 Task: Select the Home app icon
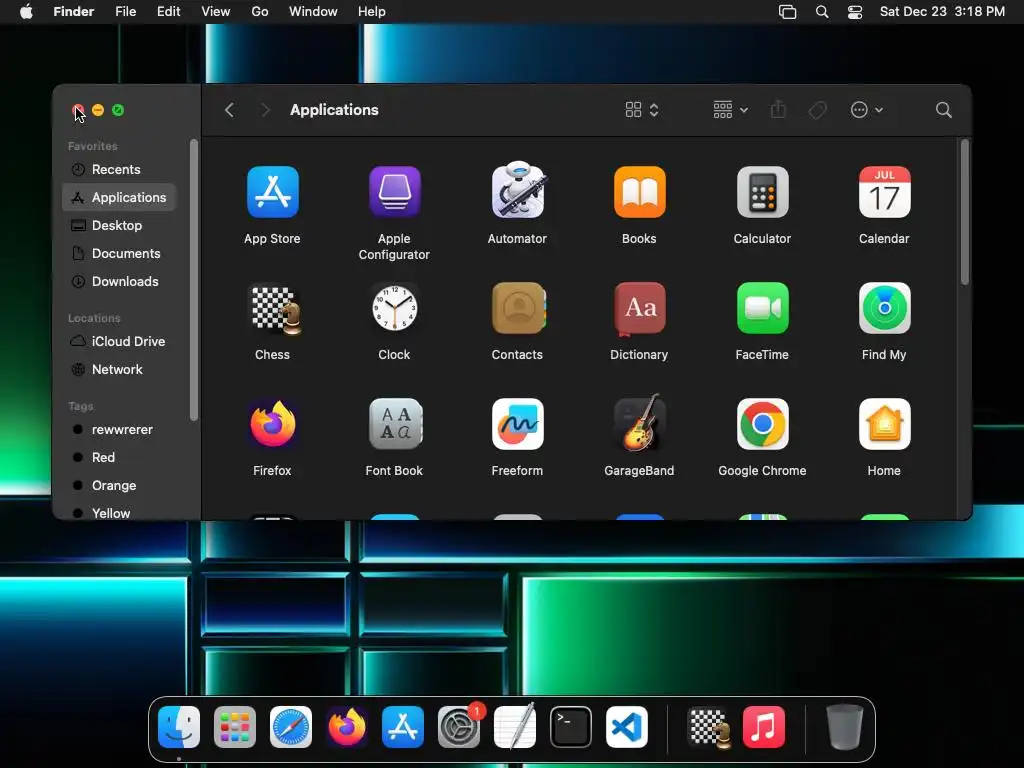tap(884, 424)
